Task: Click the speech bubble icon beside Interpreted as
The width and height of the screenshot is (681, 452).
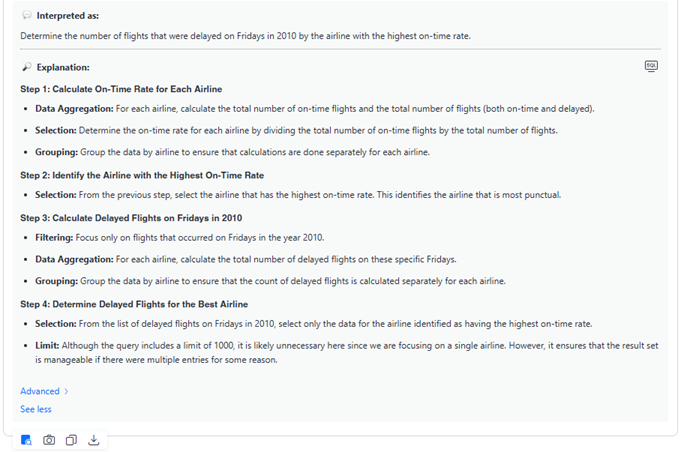Action: click(x=26, y=17)
